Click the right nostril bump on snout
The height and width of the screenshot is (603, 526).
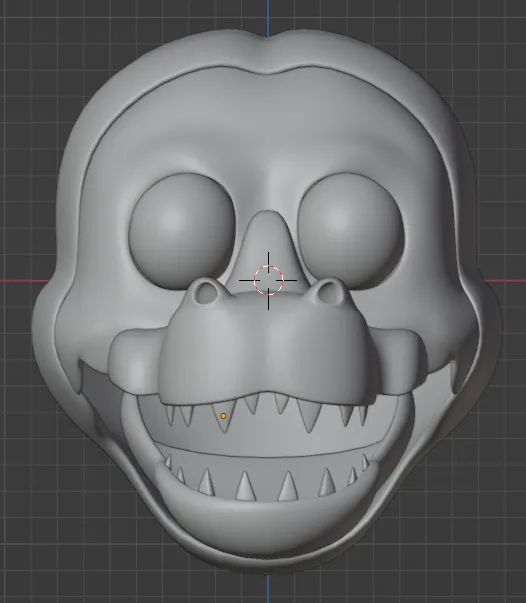click(331, 292)
